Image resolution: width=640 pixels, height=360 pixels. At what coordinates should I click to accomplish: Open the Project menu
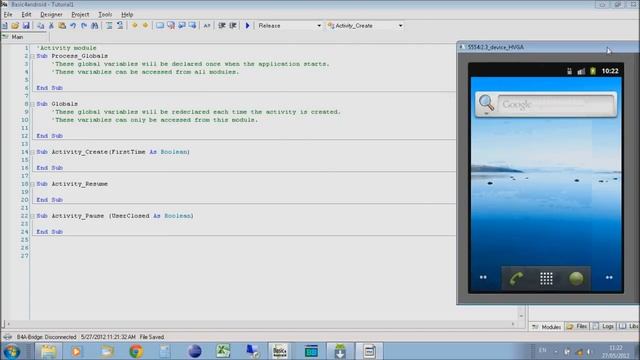[80, 14]
